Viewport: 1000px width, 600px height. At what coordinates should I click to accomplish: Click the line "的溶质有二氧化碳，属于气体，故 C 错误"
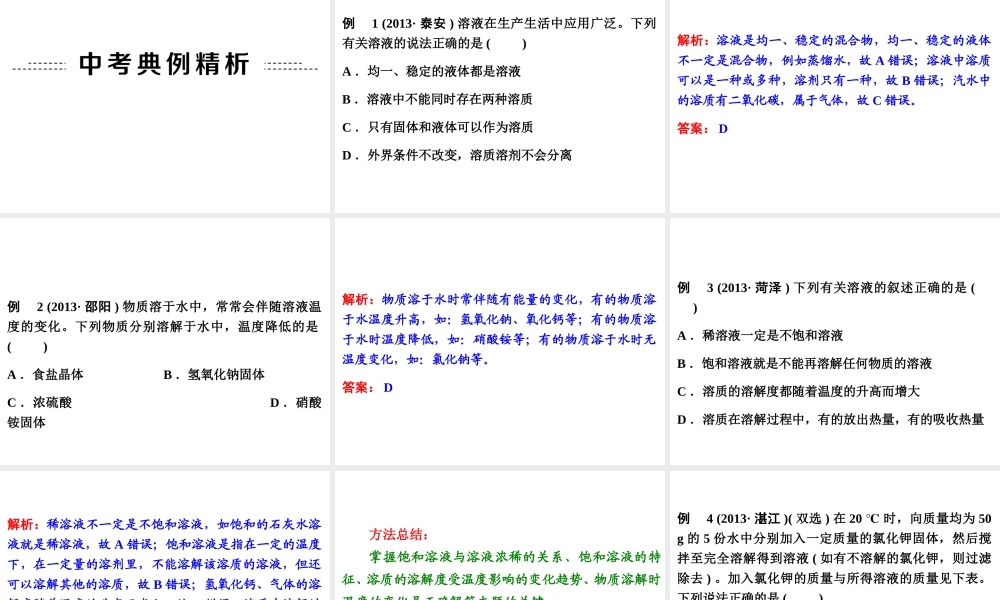click(x=797, y=100)
